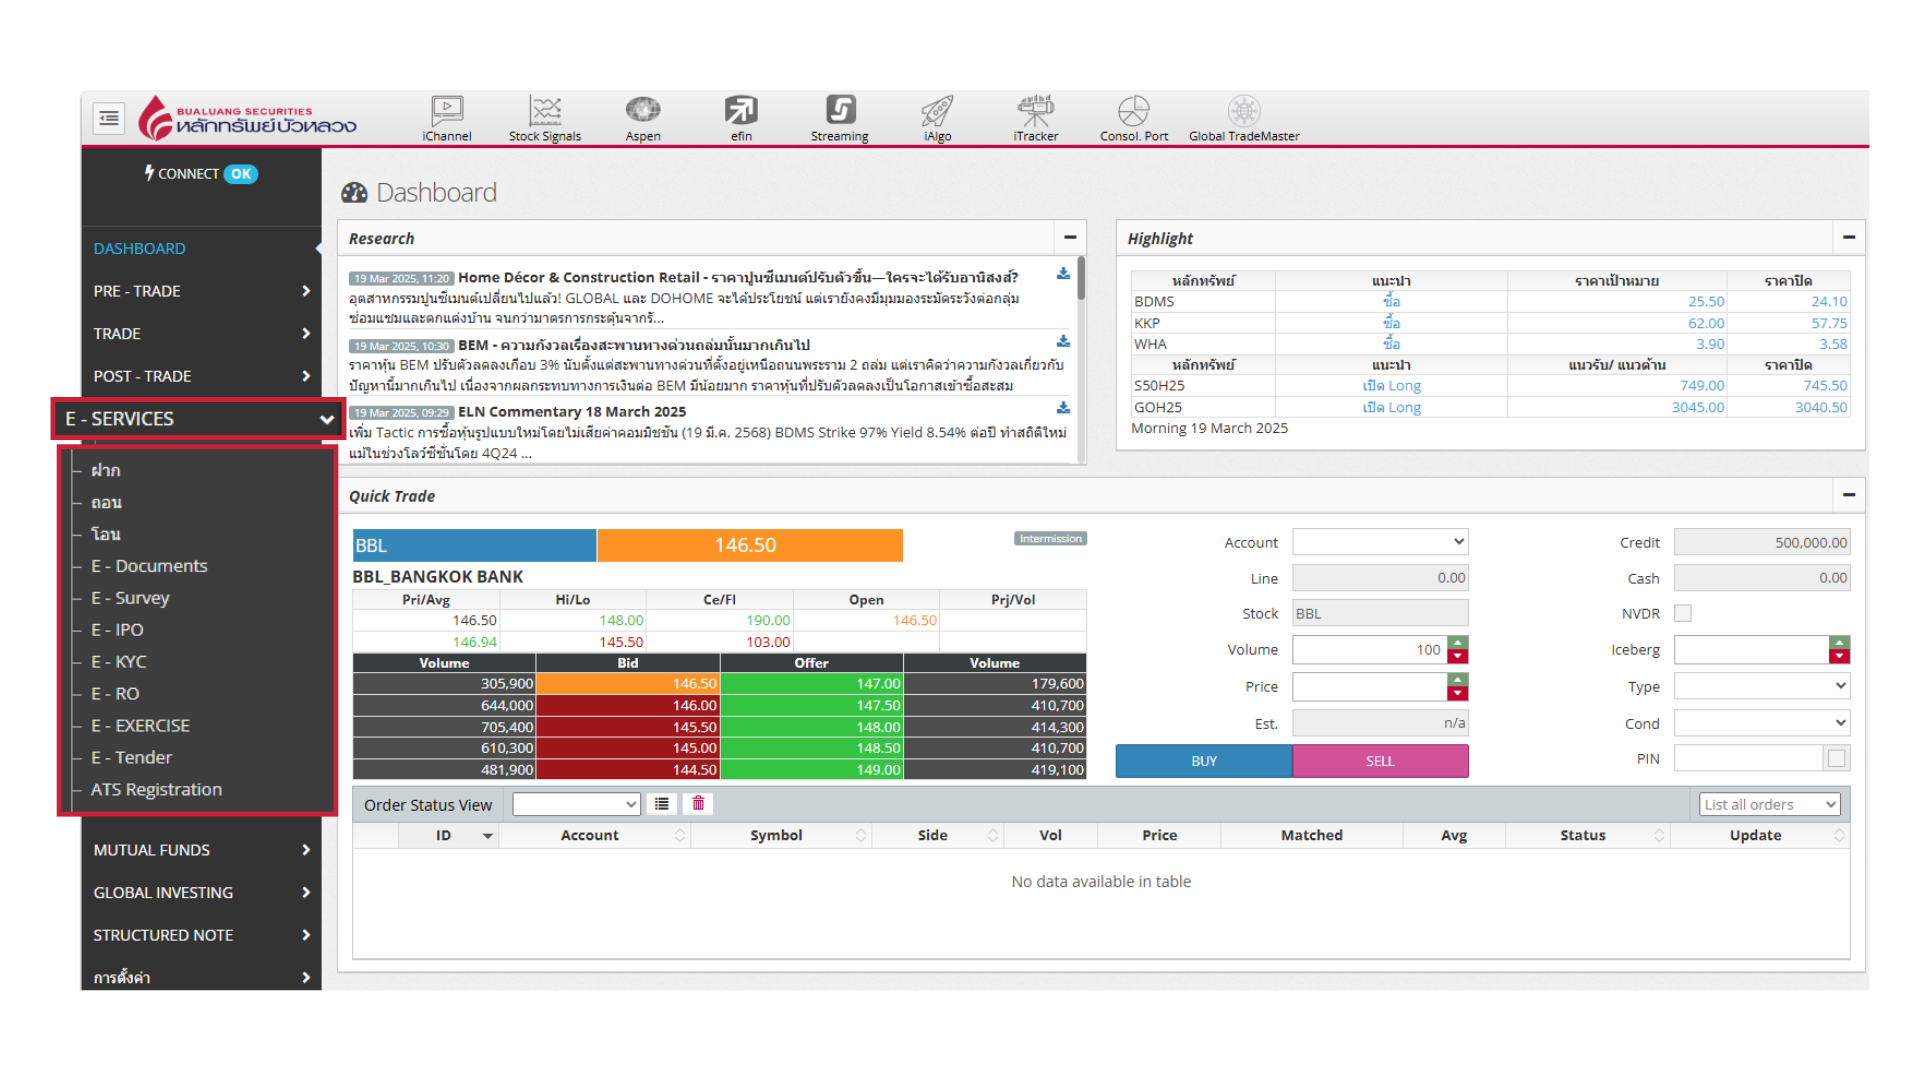Click the SELL button
This screenshot has height=1080, width=1920.
[x=1380, y=761]
